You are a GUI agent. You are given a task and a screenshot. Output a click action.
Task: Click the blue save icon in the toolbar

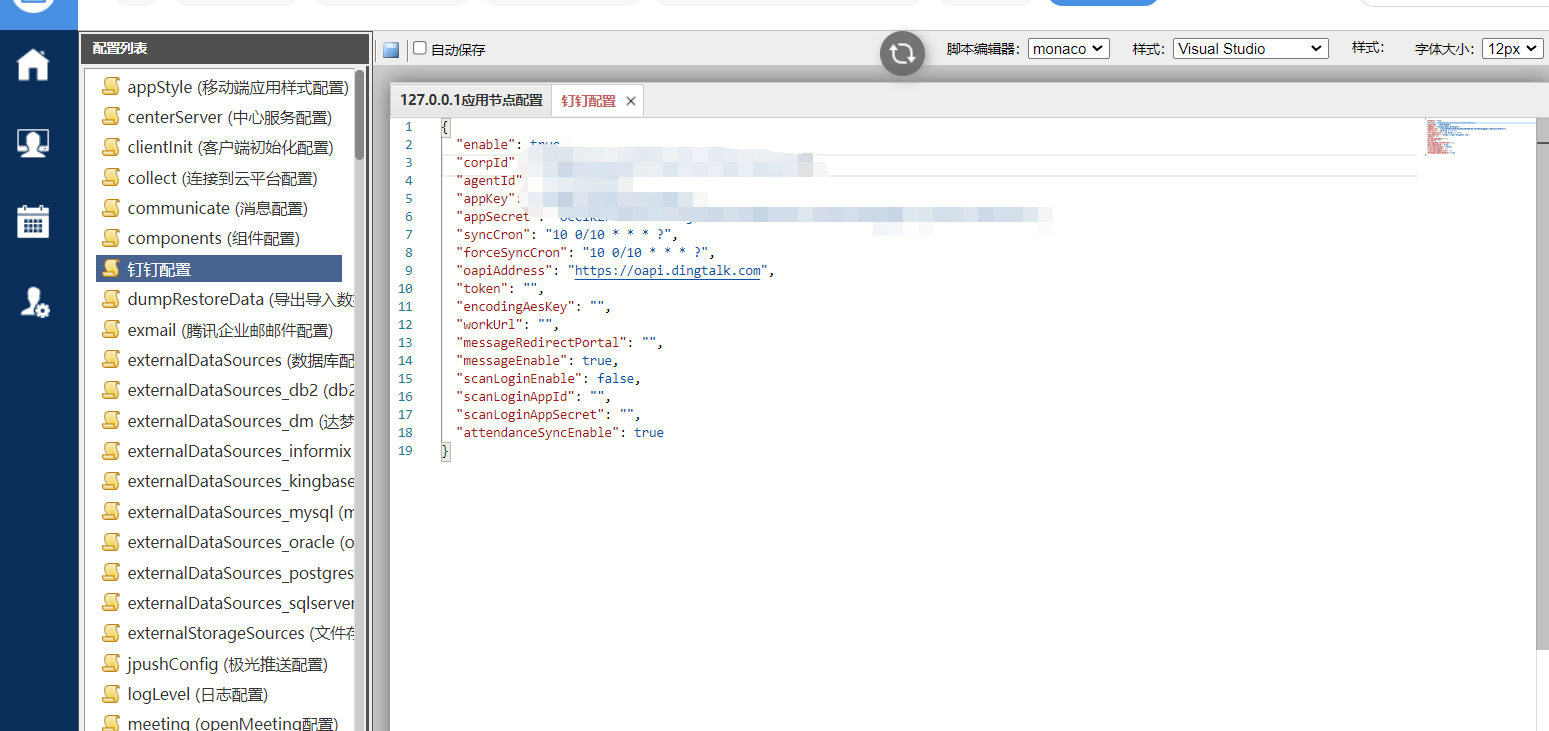pyautogui.click(x=391, y=49)
